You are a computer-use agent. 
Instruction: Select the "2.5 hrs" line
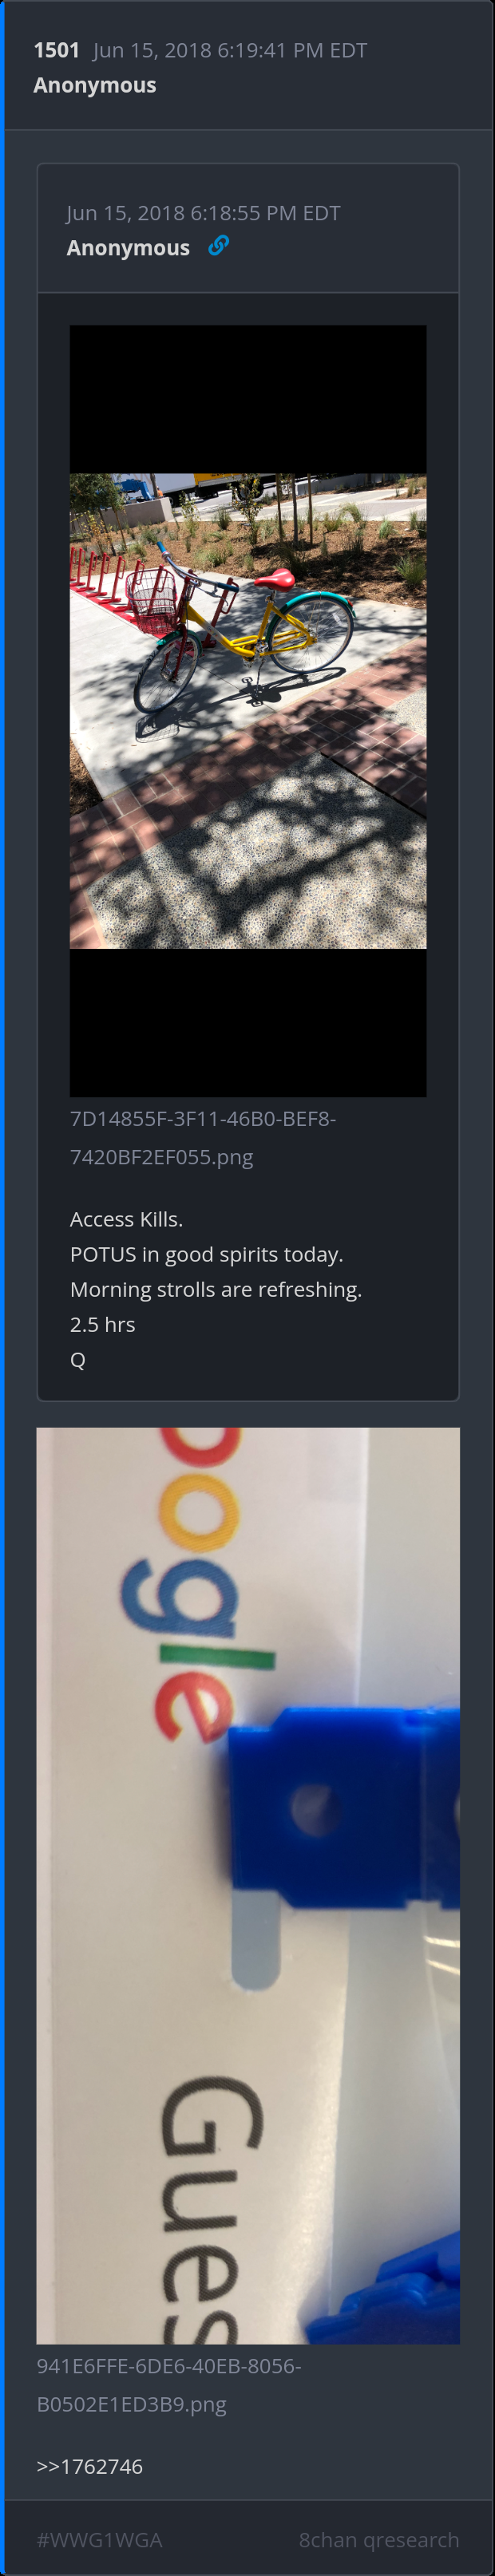(x=103, y=1324)
